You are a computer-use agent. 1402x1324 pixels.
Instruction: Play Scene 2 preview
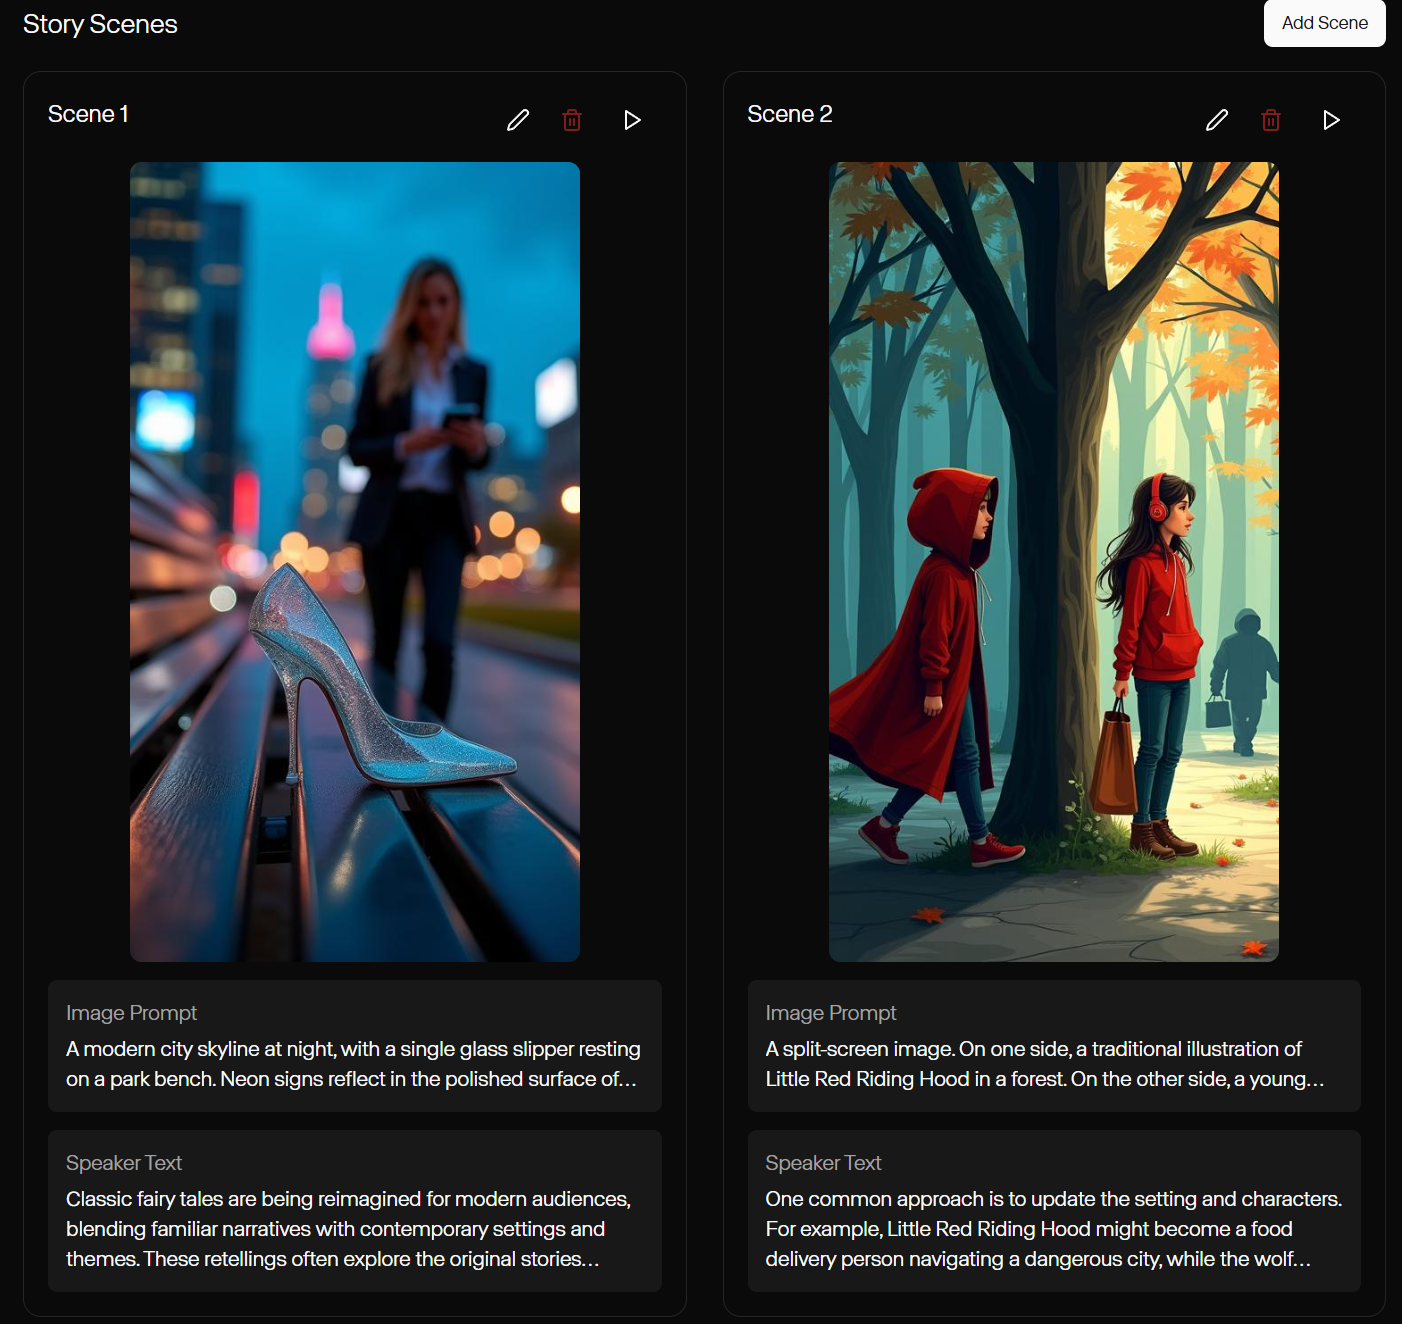coord(1331,120)
